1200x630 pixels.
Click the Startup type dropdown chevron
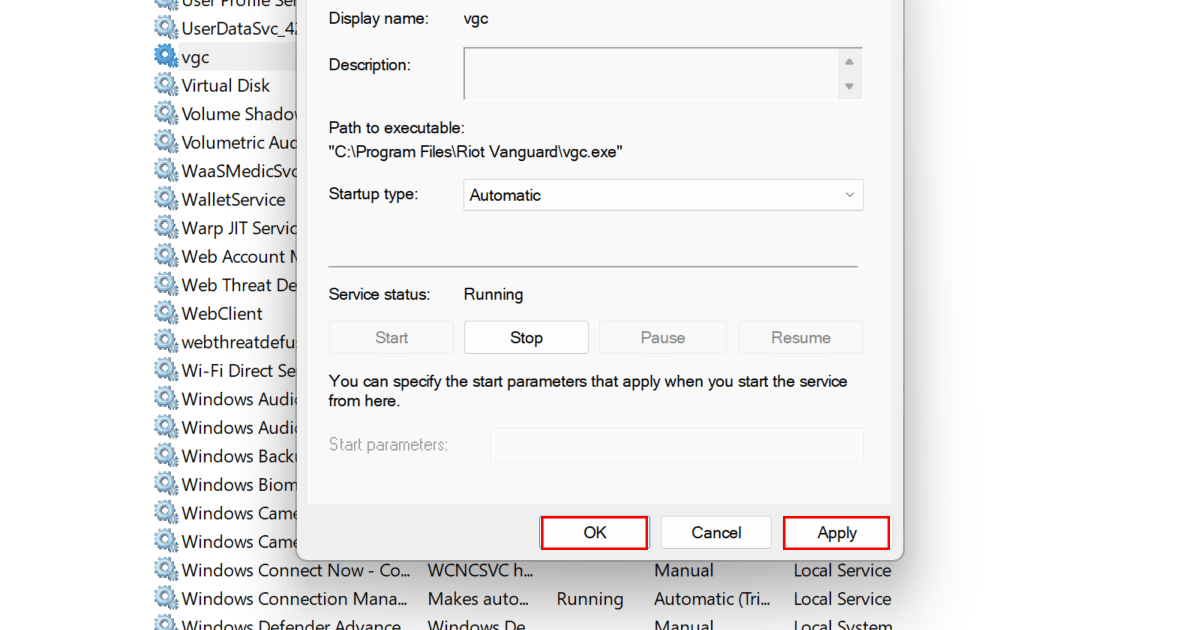[x=849, y=195]
